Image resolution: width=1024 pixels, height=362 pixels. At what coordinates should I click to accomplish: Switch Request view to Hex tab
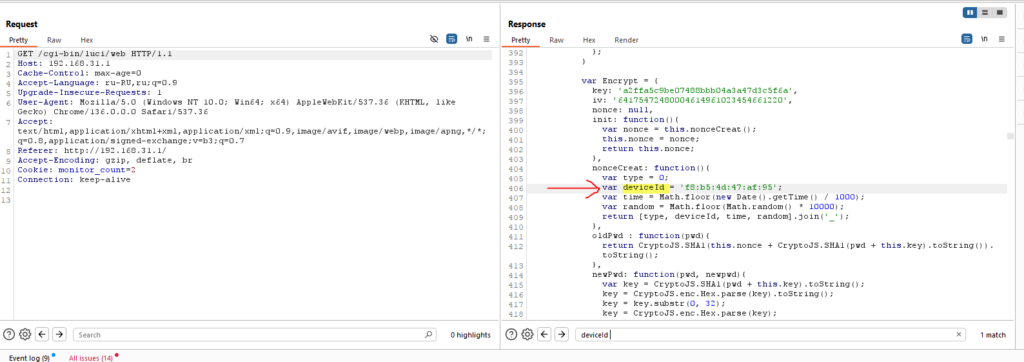coord(87,40)
